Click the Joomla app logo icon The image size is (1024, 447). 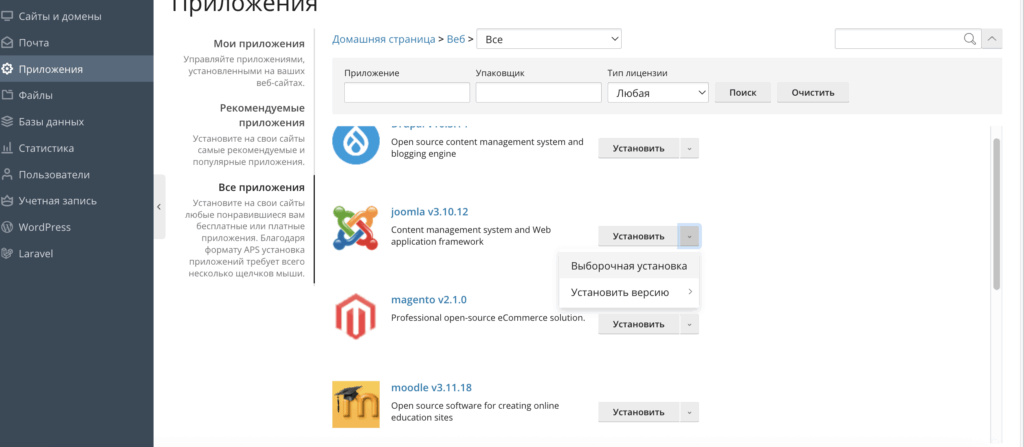click(x=356, y=227)
